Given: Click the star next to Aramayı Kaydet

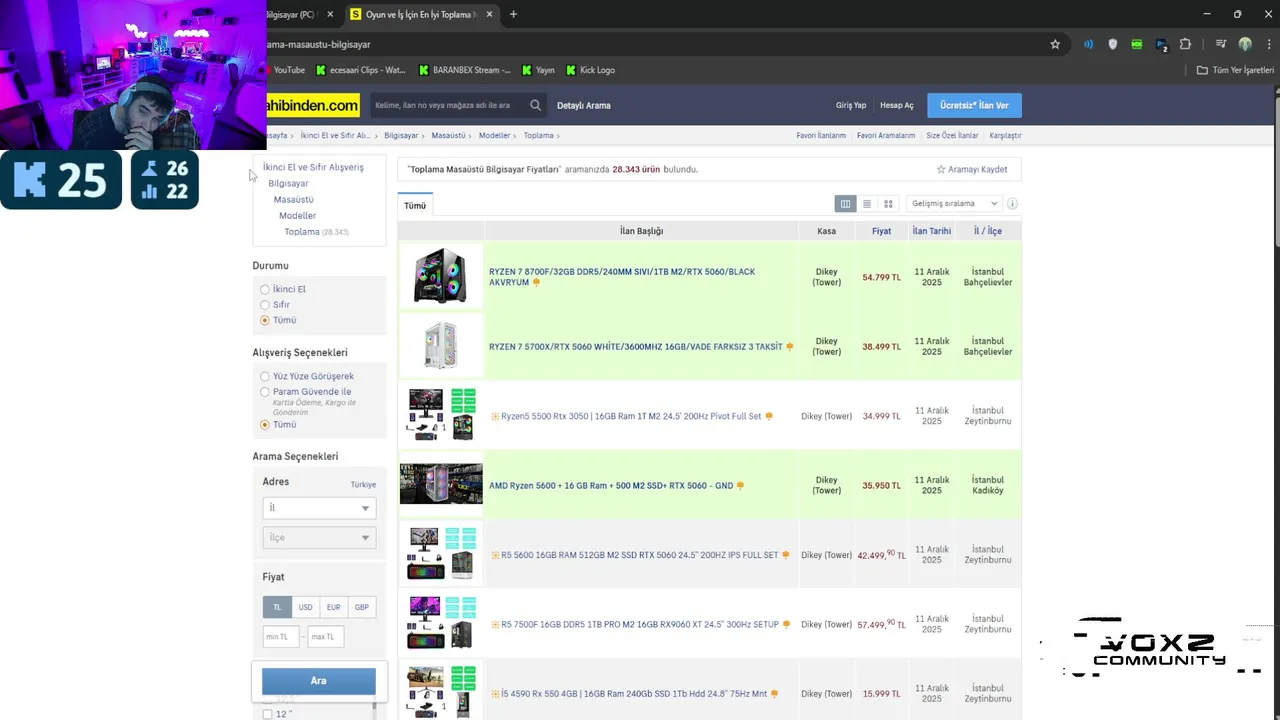Looking at the screenshot, I should click(x=941, y=169).
